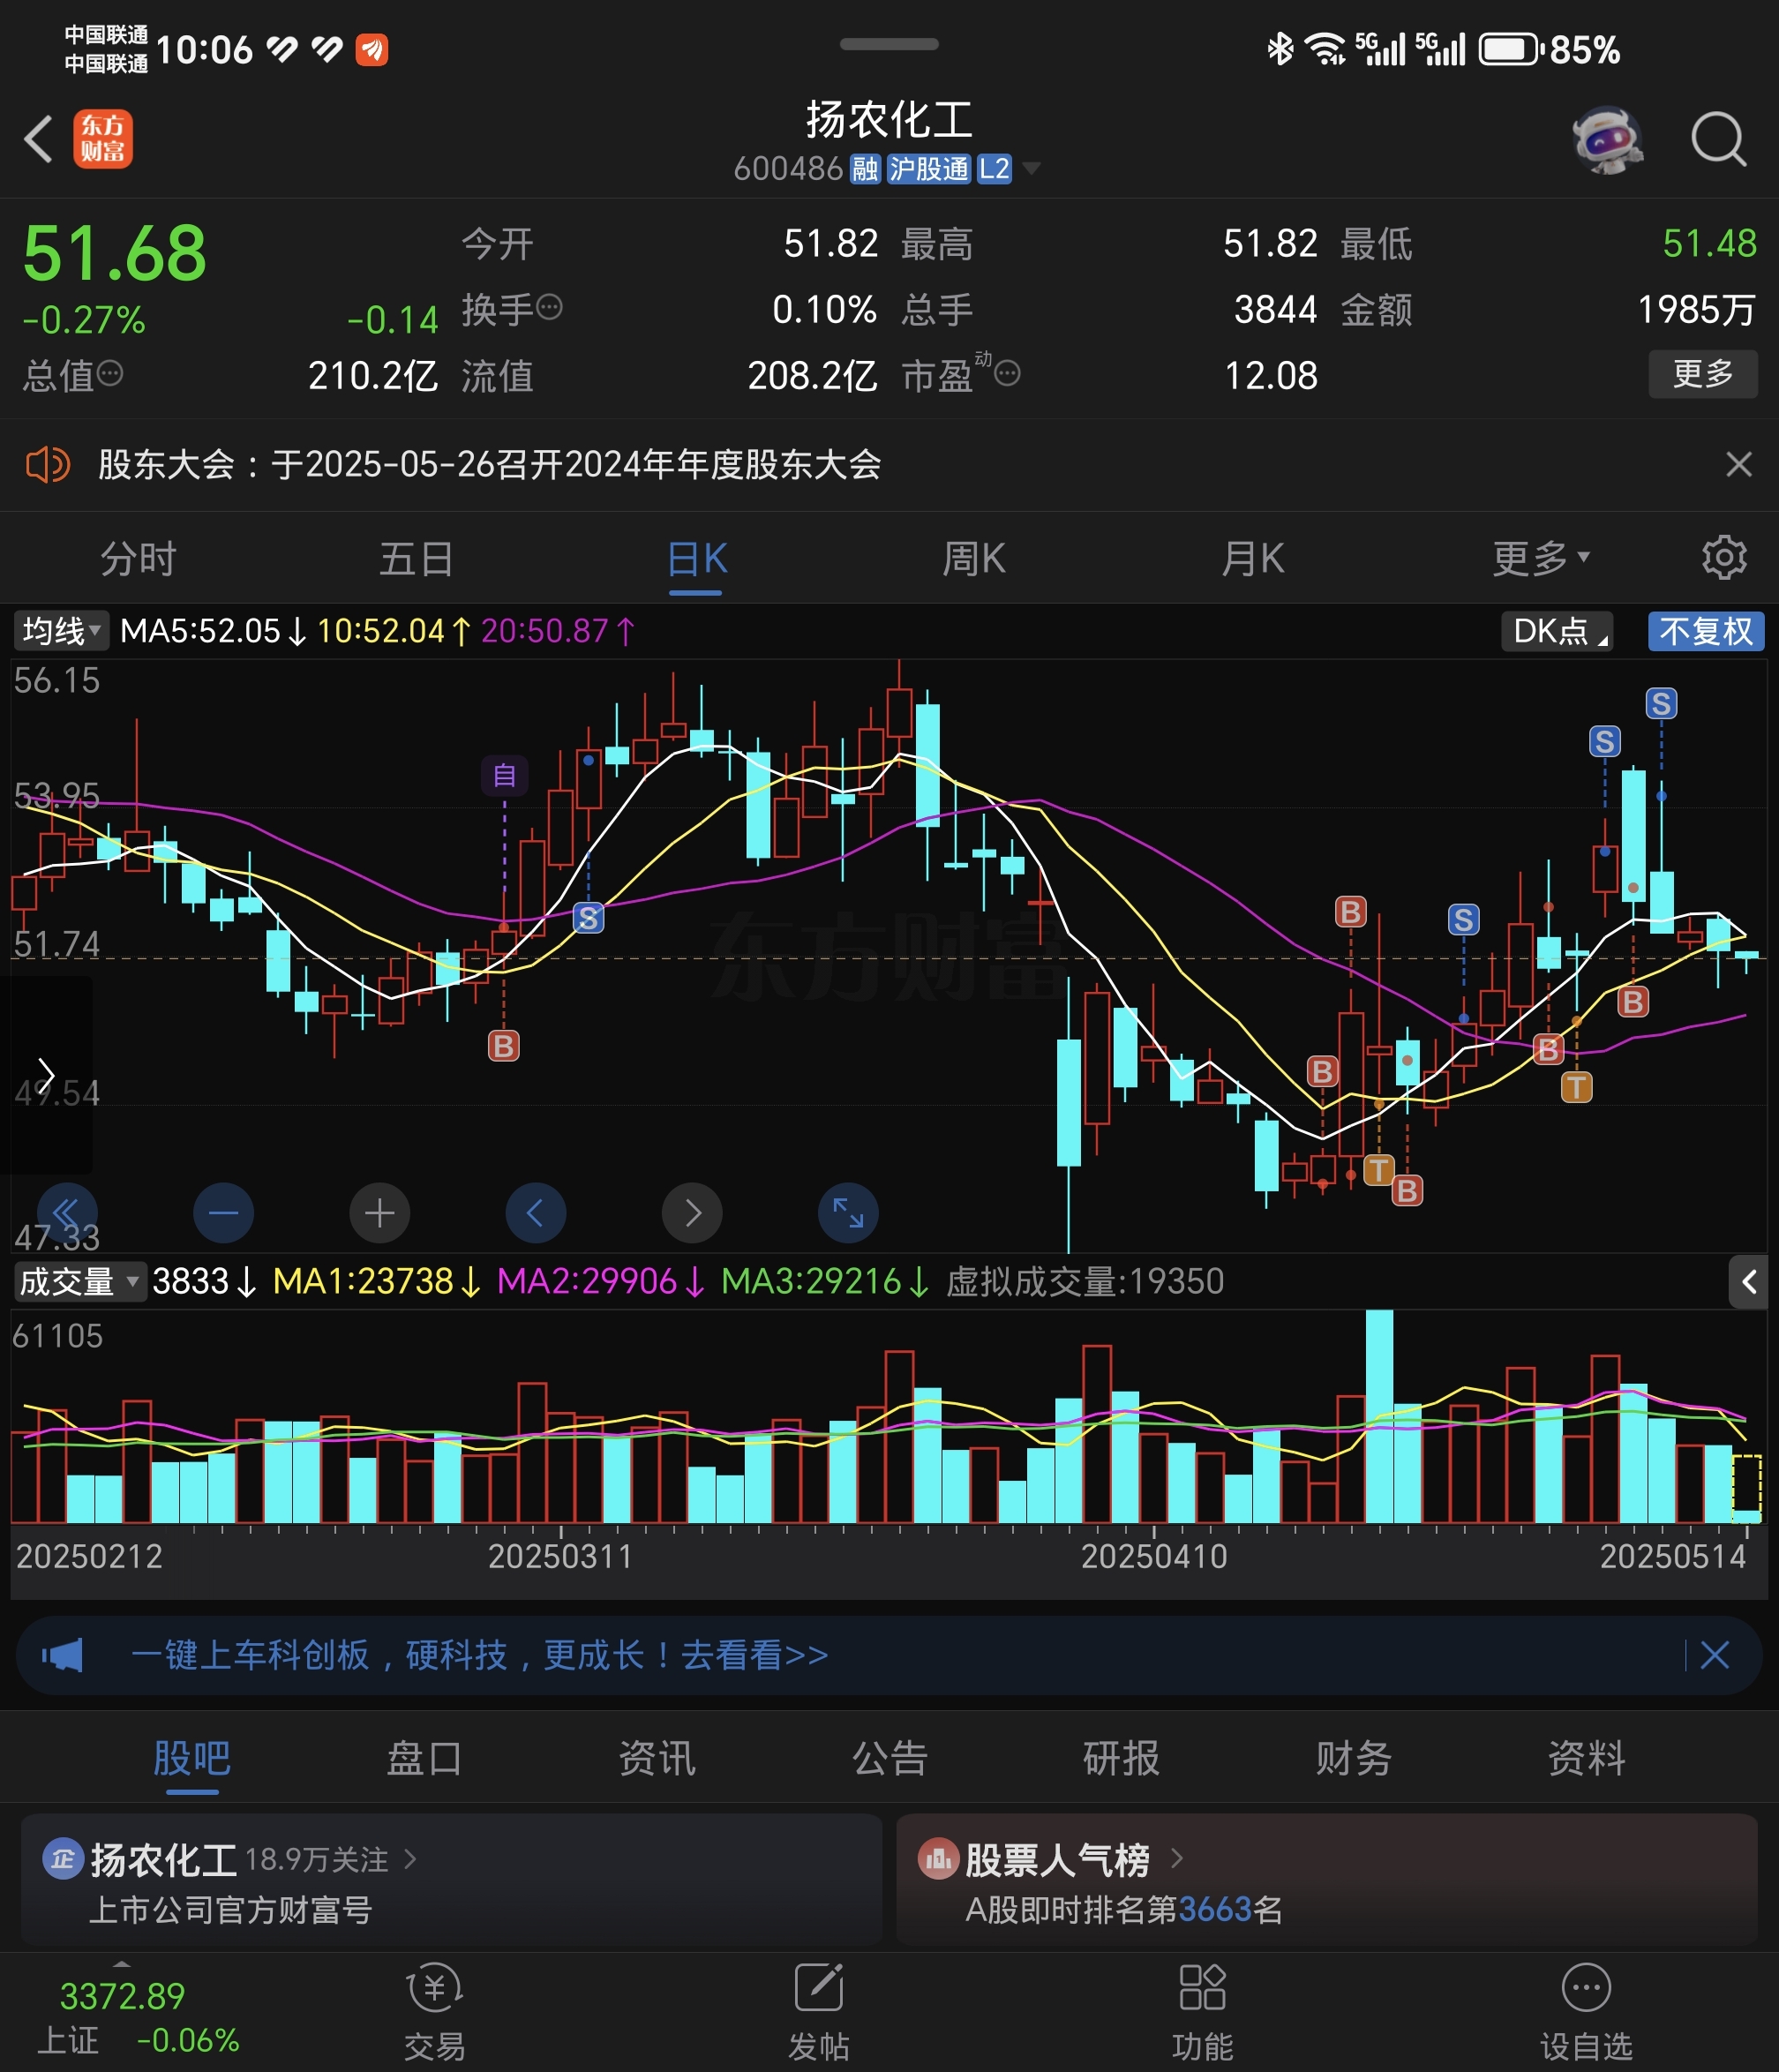Jump to earliest chart data double-arrow
The height and width of the screenshot is (2072, 1779).
[67, 1213]
